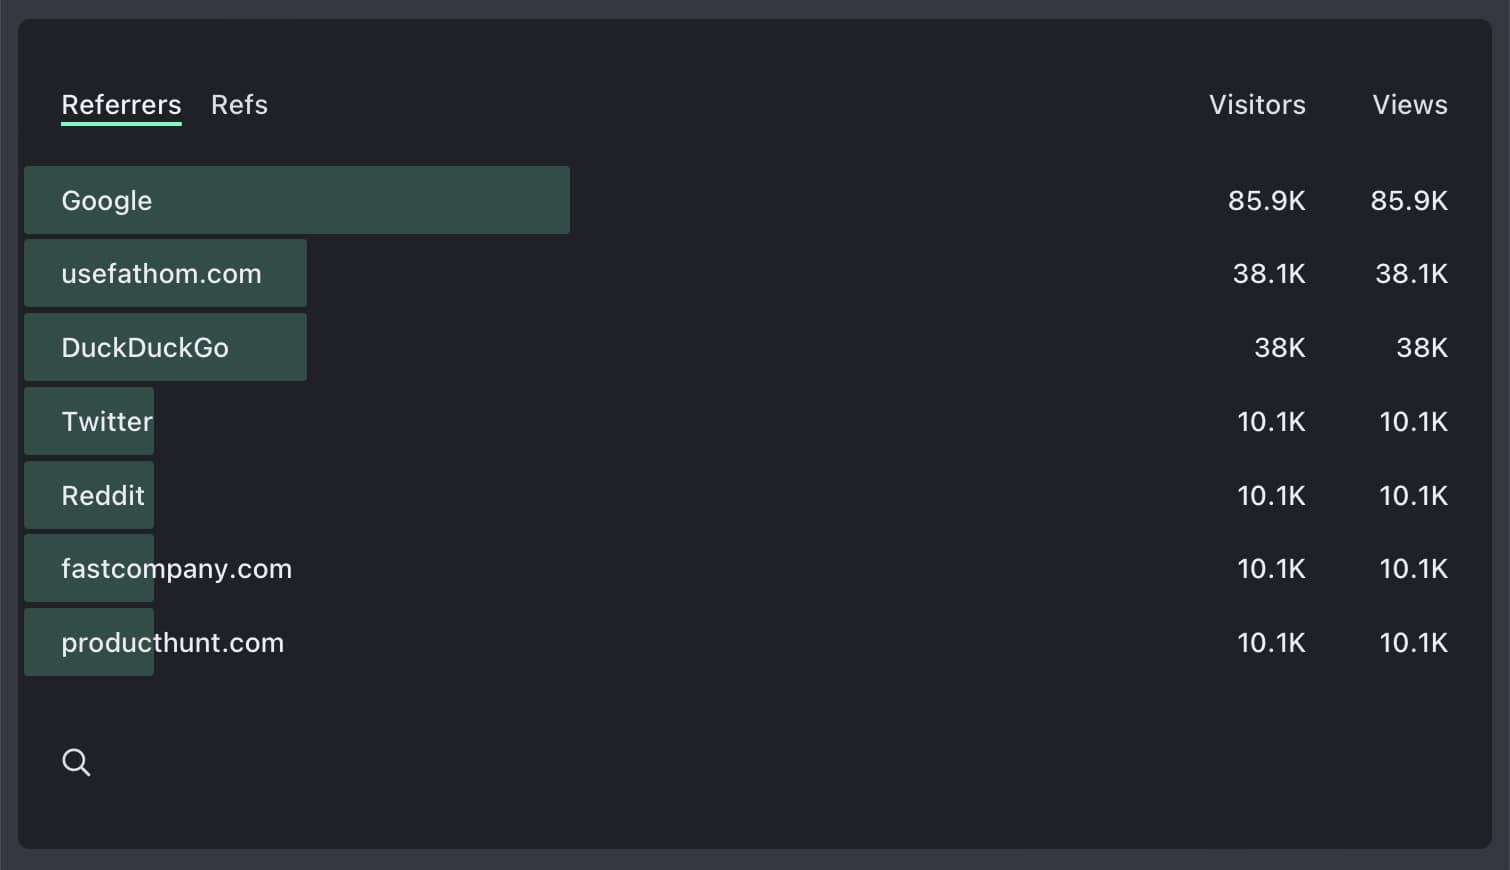The width and height of the screenshot is (1510, 870).
Task: Click DuckDuckGo's visitors count of 38K
Action: coord(1280,347)
